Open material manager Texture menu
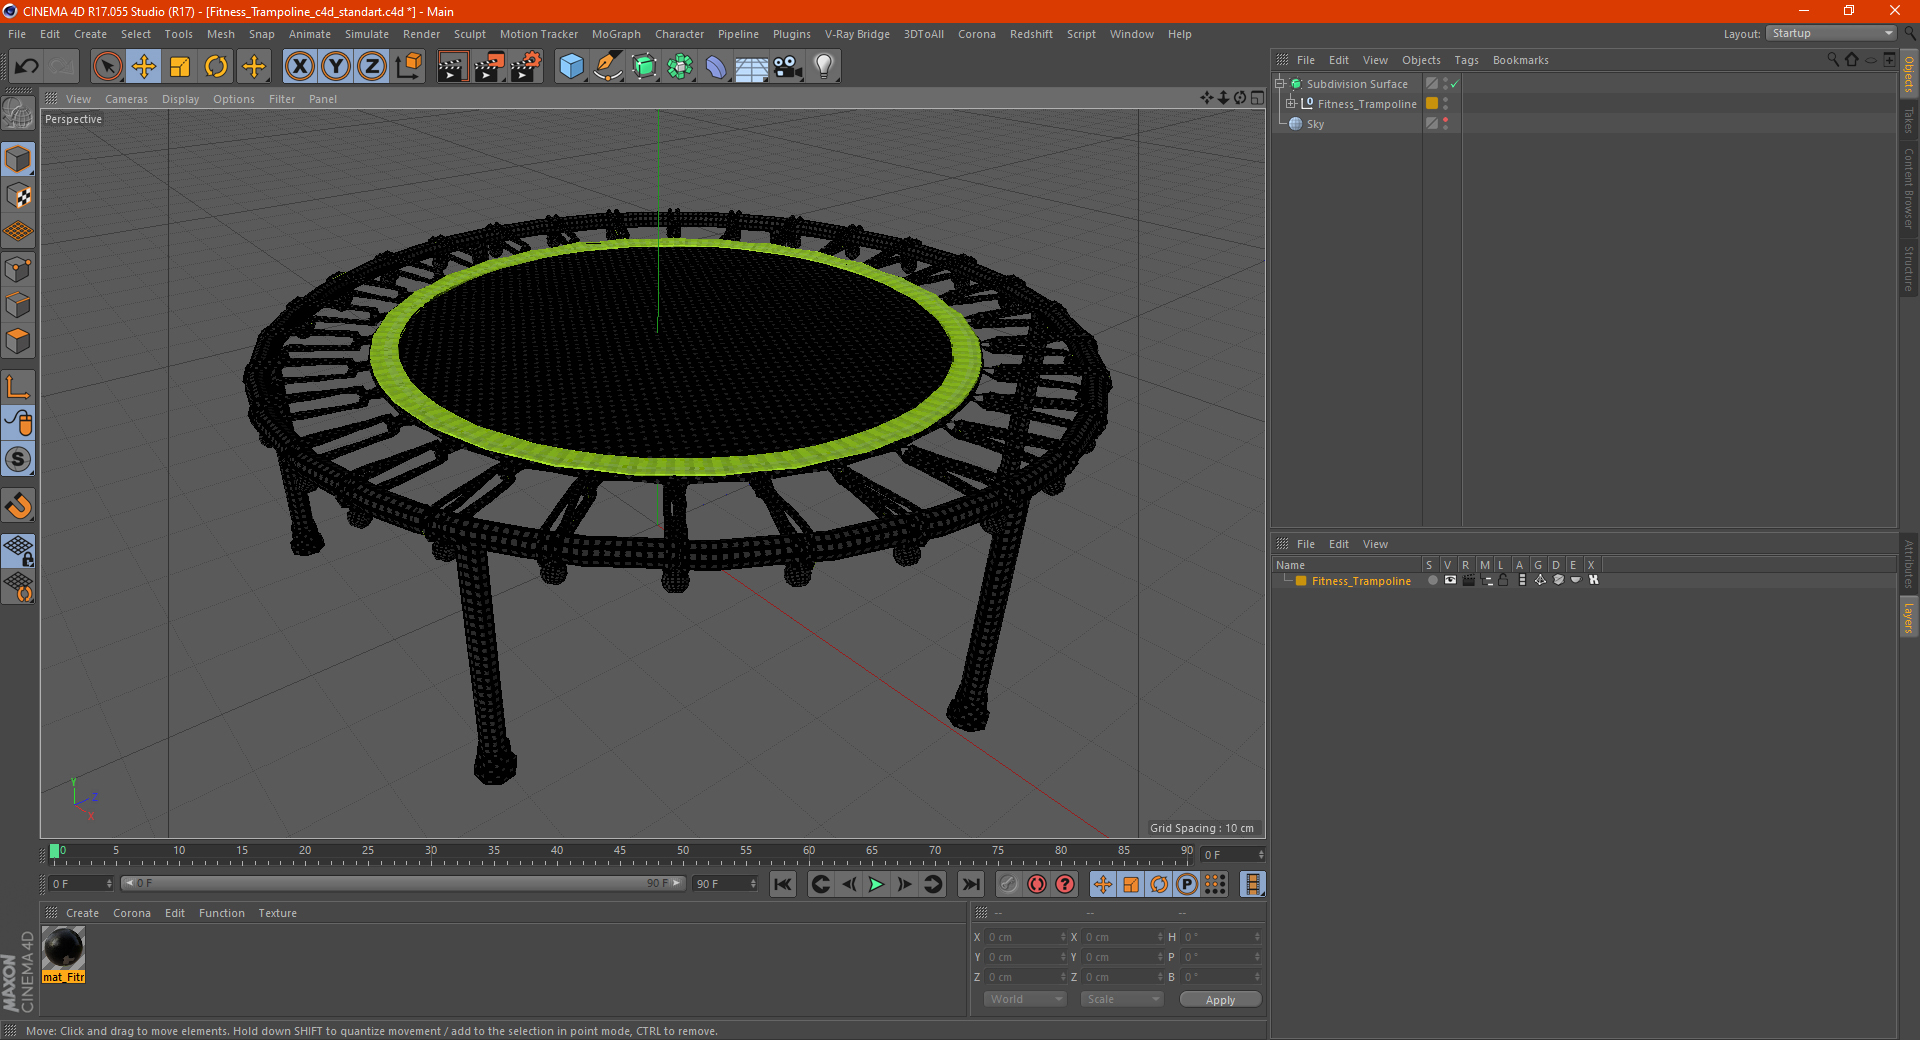 tap(277, 913)
